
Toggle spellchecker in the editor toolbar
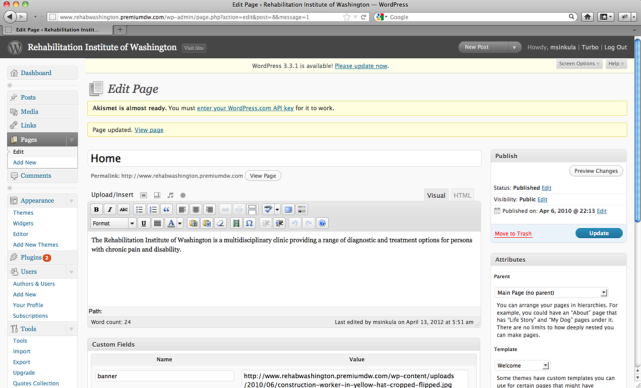pos(268,209)
